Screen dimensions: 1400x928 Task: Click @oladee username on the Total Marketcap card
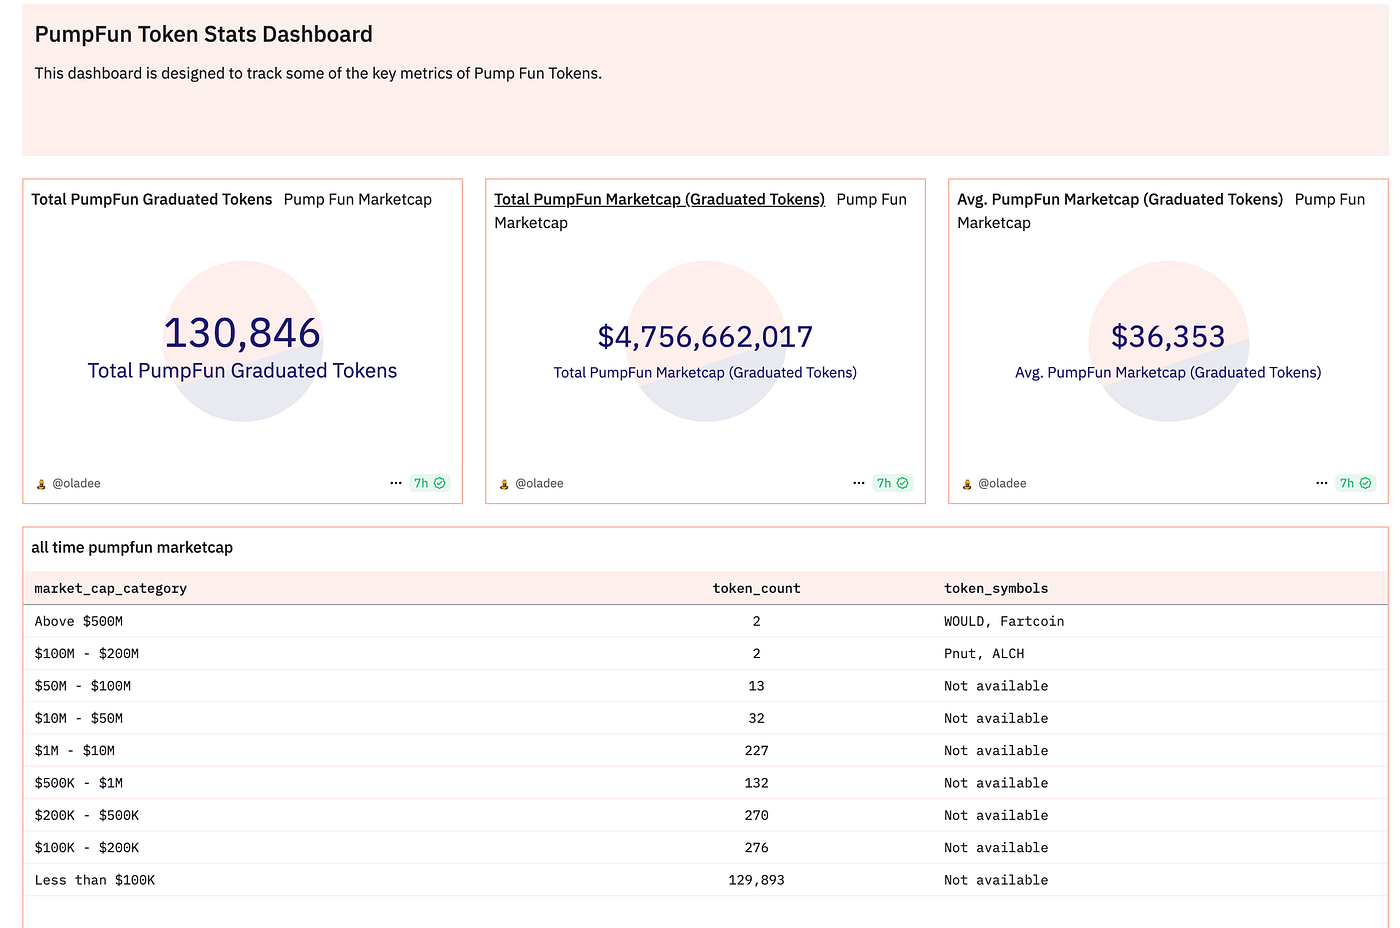pos(539,483)
